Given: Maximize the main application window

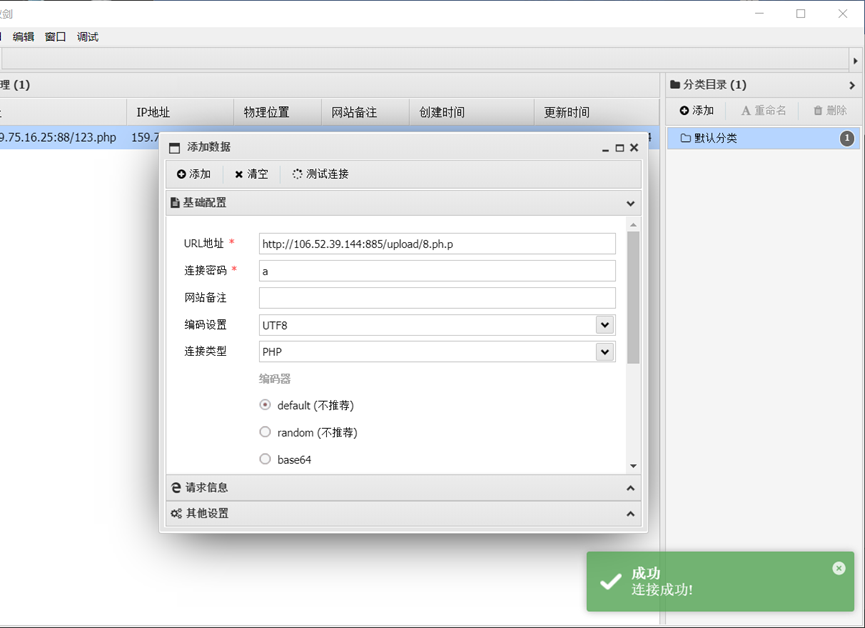Looking at the screenshot, I should pos(800,13).
